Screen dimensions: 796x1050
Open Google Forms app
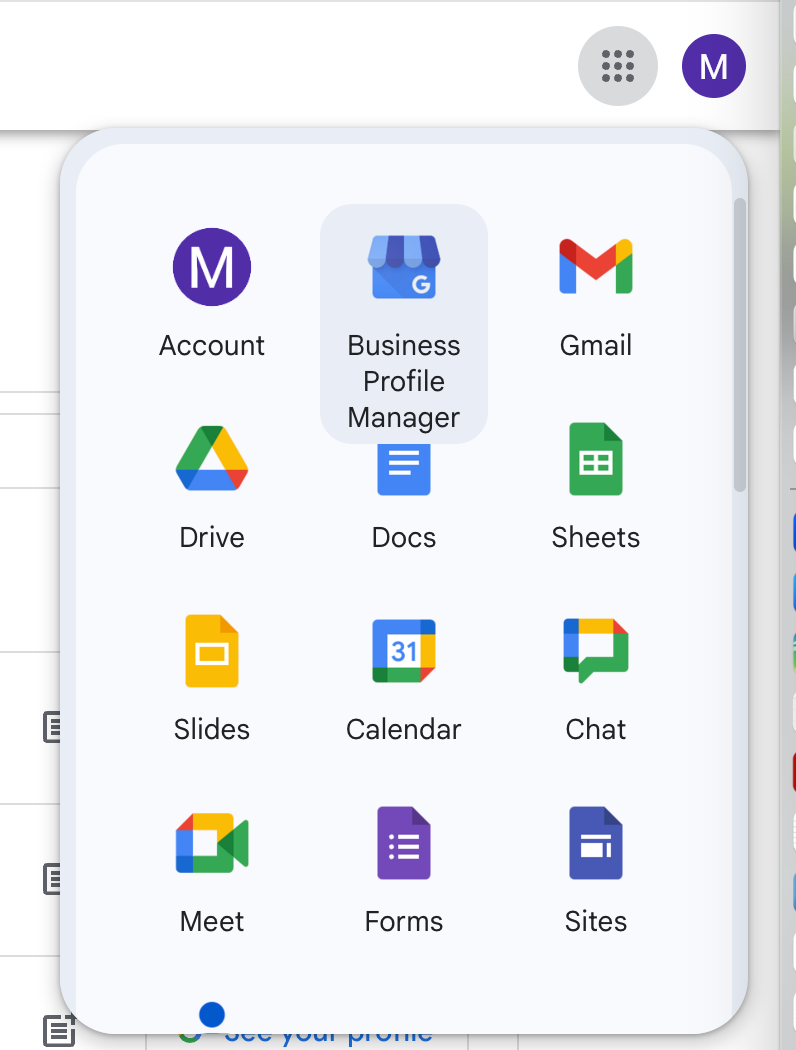click(x=404, y=871)
